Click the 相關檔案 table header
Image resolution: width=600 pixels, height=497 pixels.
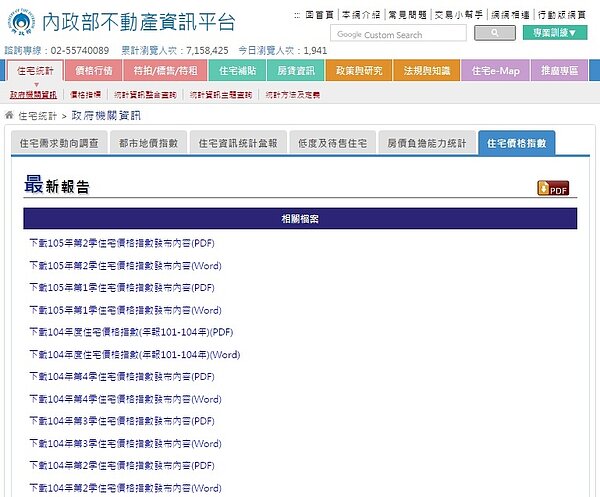click(x=300, y=218)
